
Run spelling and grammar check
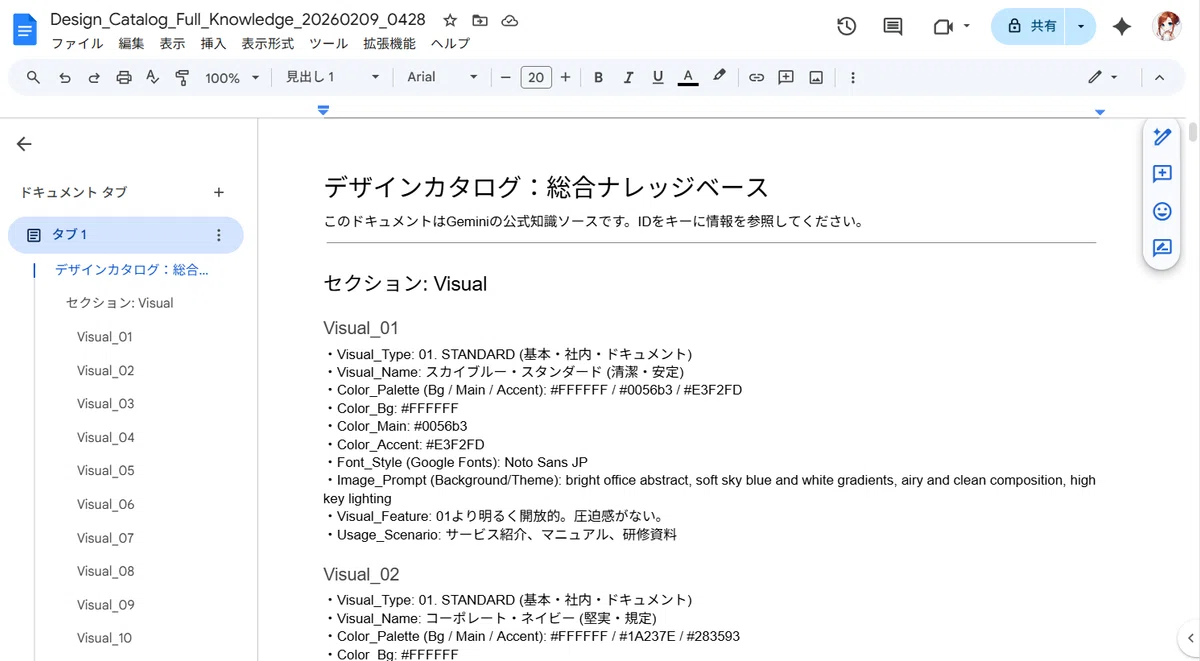tap(153, 77)
